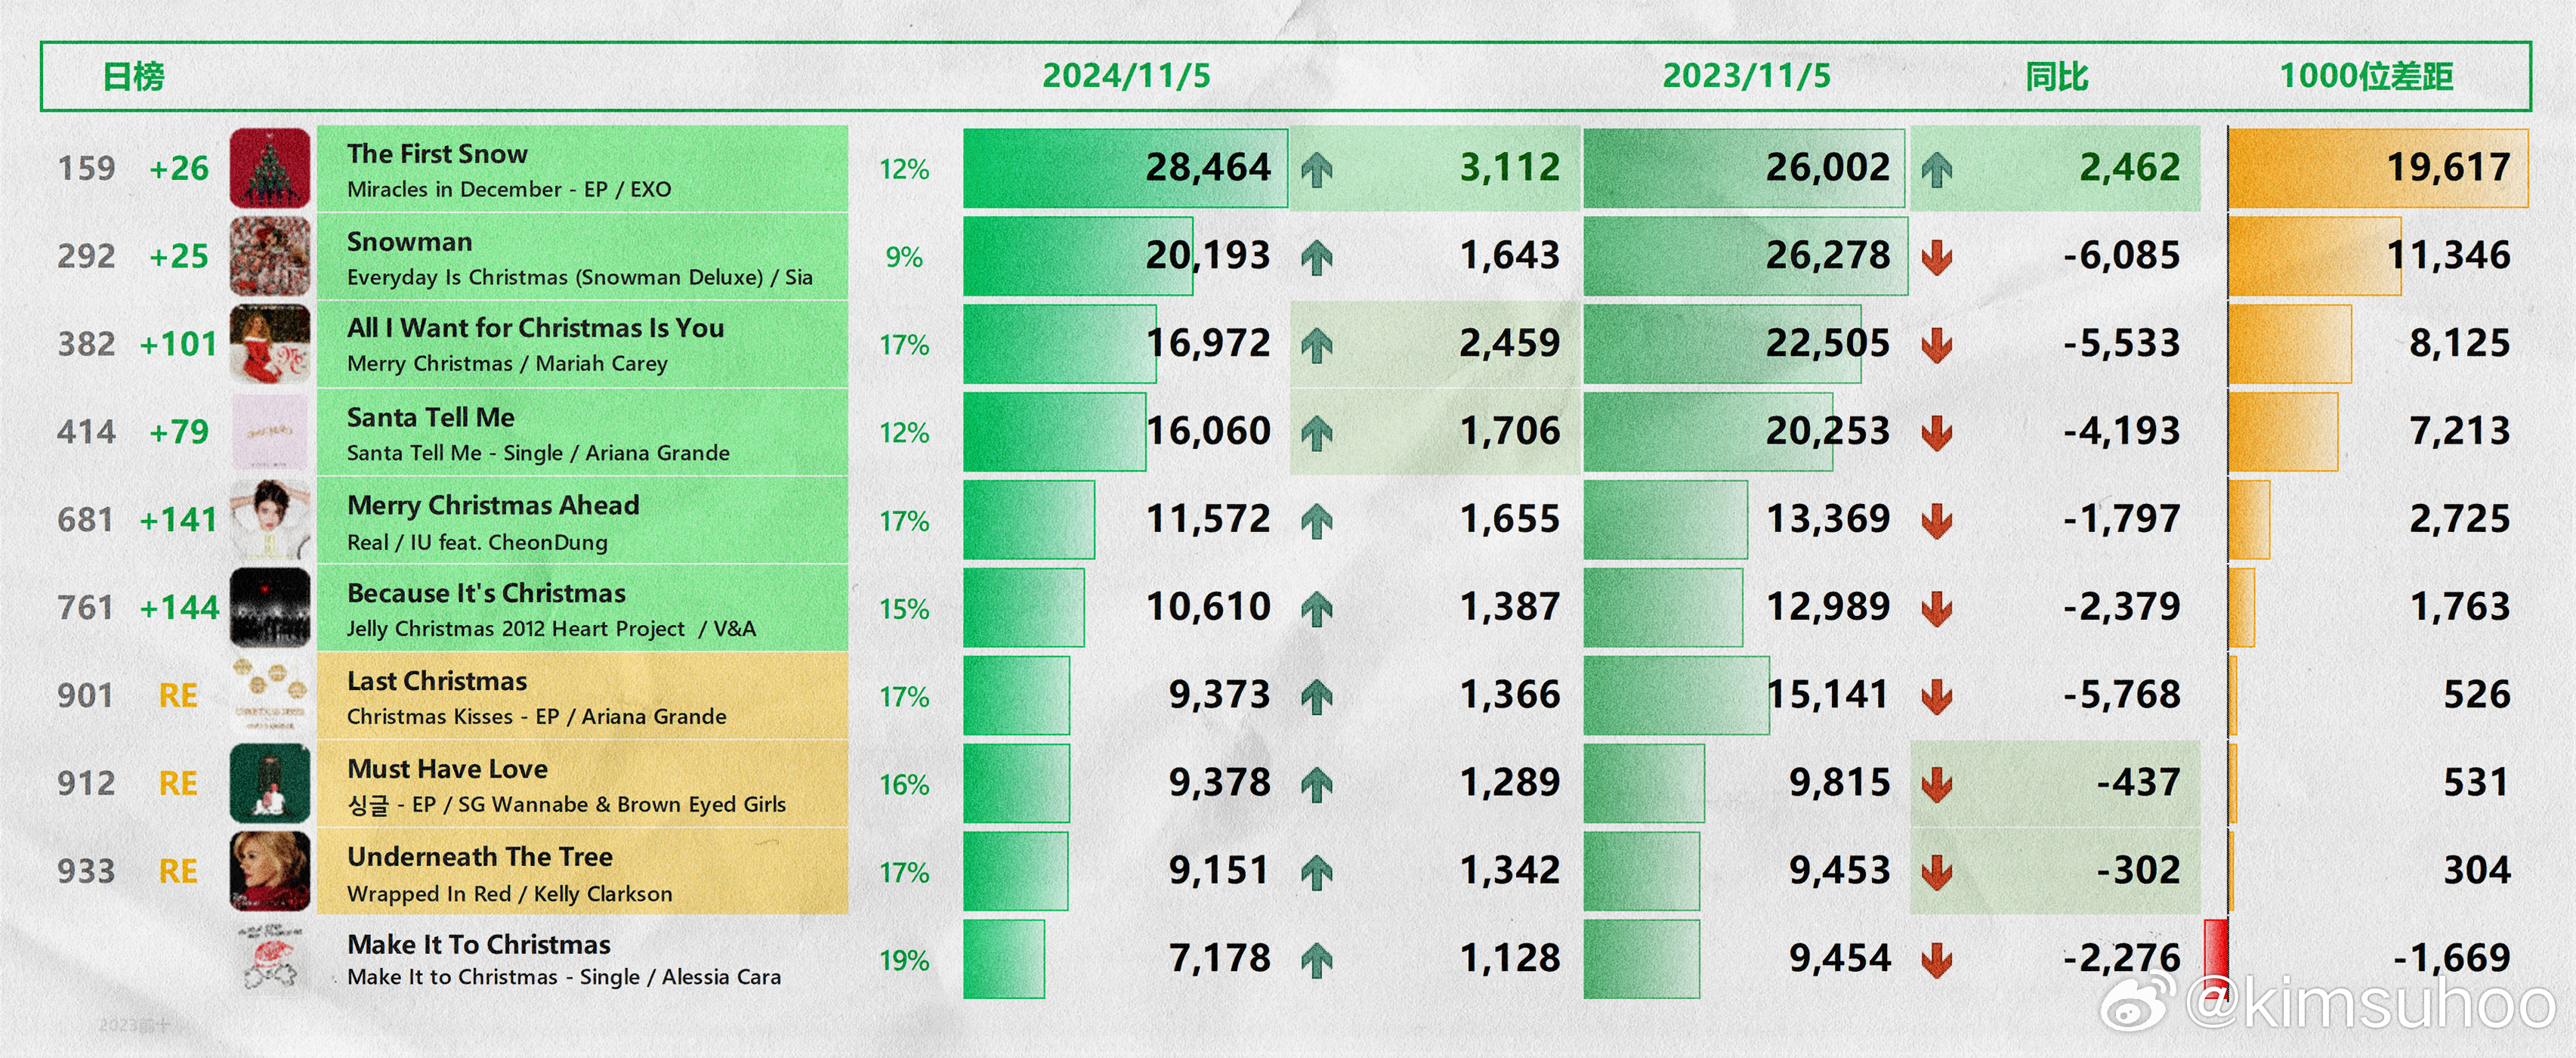Click the red down arrow beside -437
Image resolution: width=2576 pixels, height=1058 pixels.
pos(1937,784)
